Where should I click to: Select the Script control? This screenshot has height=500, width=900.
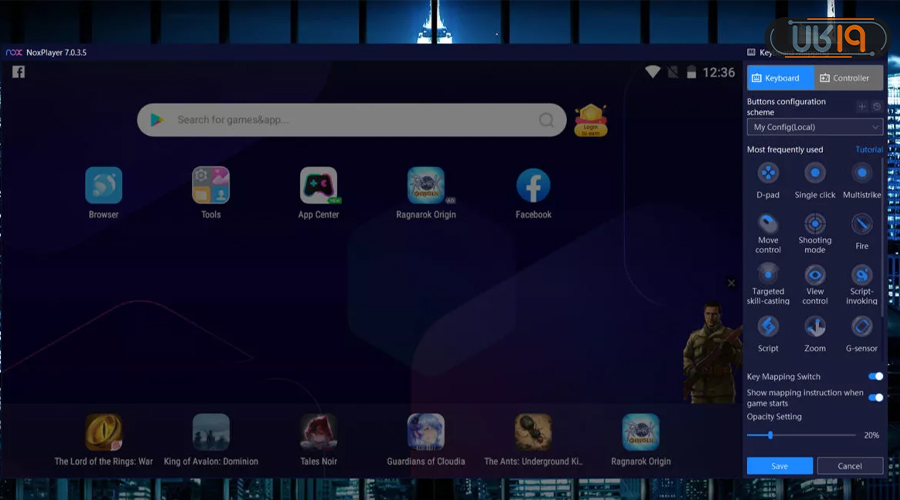coord(768,327)
